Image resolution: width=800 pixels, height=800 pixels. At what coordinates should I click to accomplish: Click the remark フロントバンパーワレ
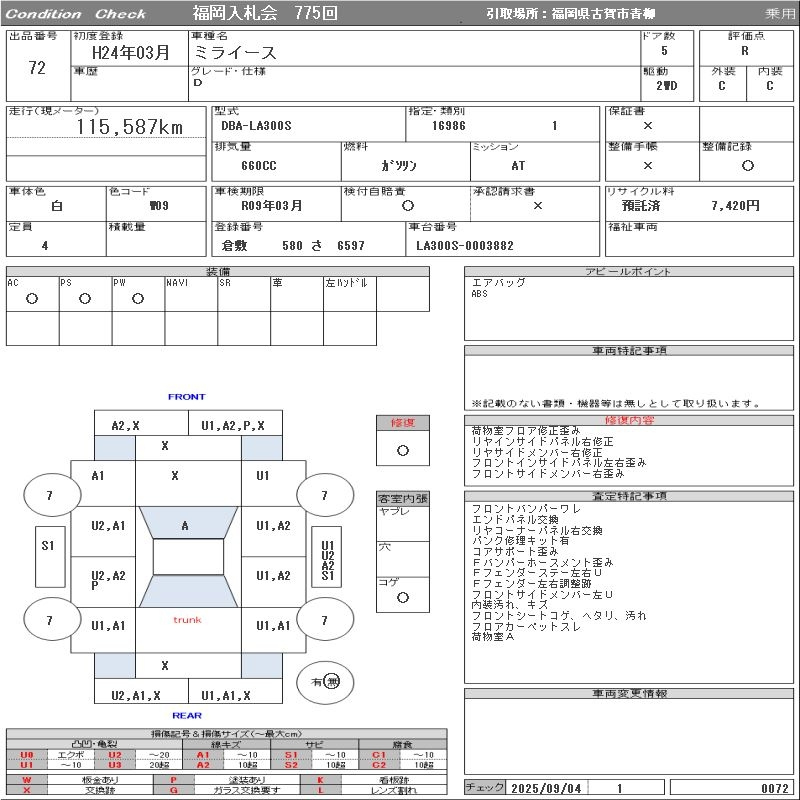pyautogui.click(x=527, y=509)
